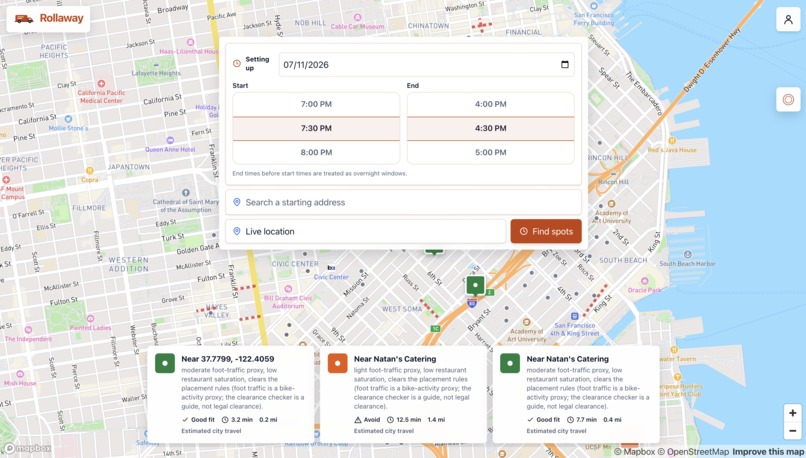Select the 7:30 PM start time
This screenshot has width=806, height=458.
316,129
